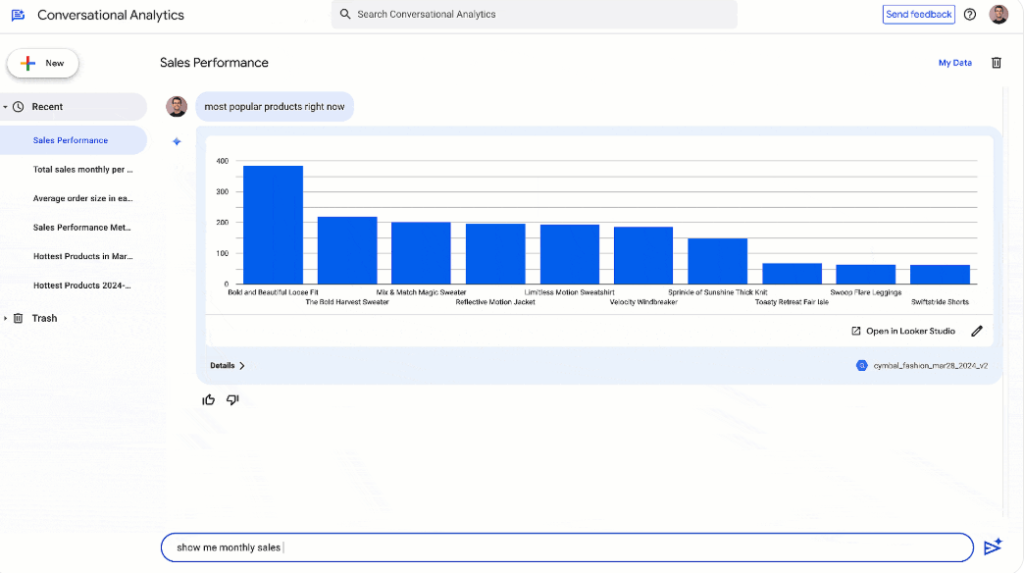Click the Sales Performance page title
This screenshot has height=573, width=1024.
coord(214,63)
